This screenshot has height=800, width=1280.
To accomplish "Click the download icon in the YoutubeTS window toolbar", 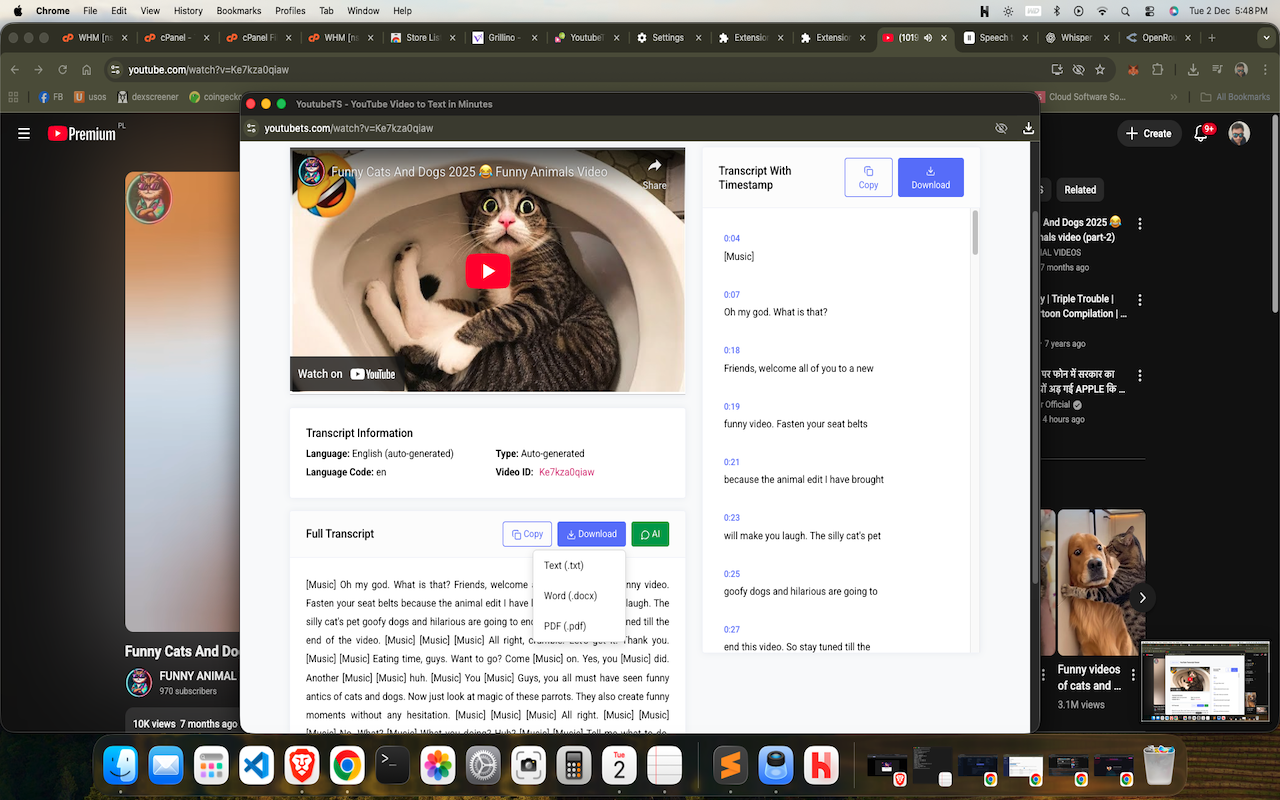I will pos(1028,128).
